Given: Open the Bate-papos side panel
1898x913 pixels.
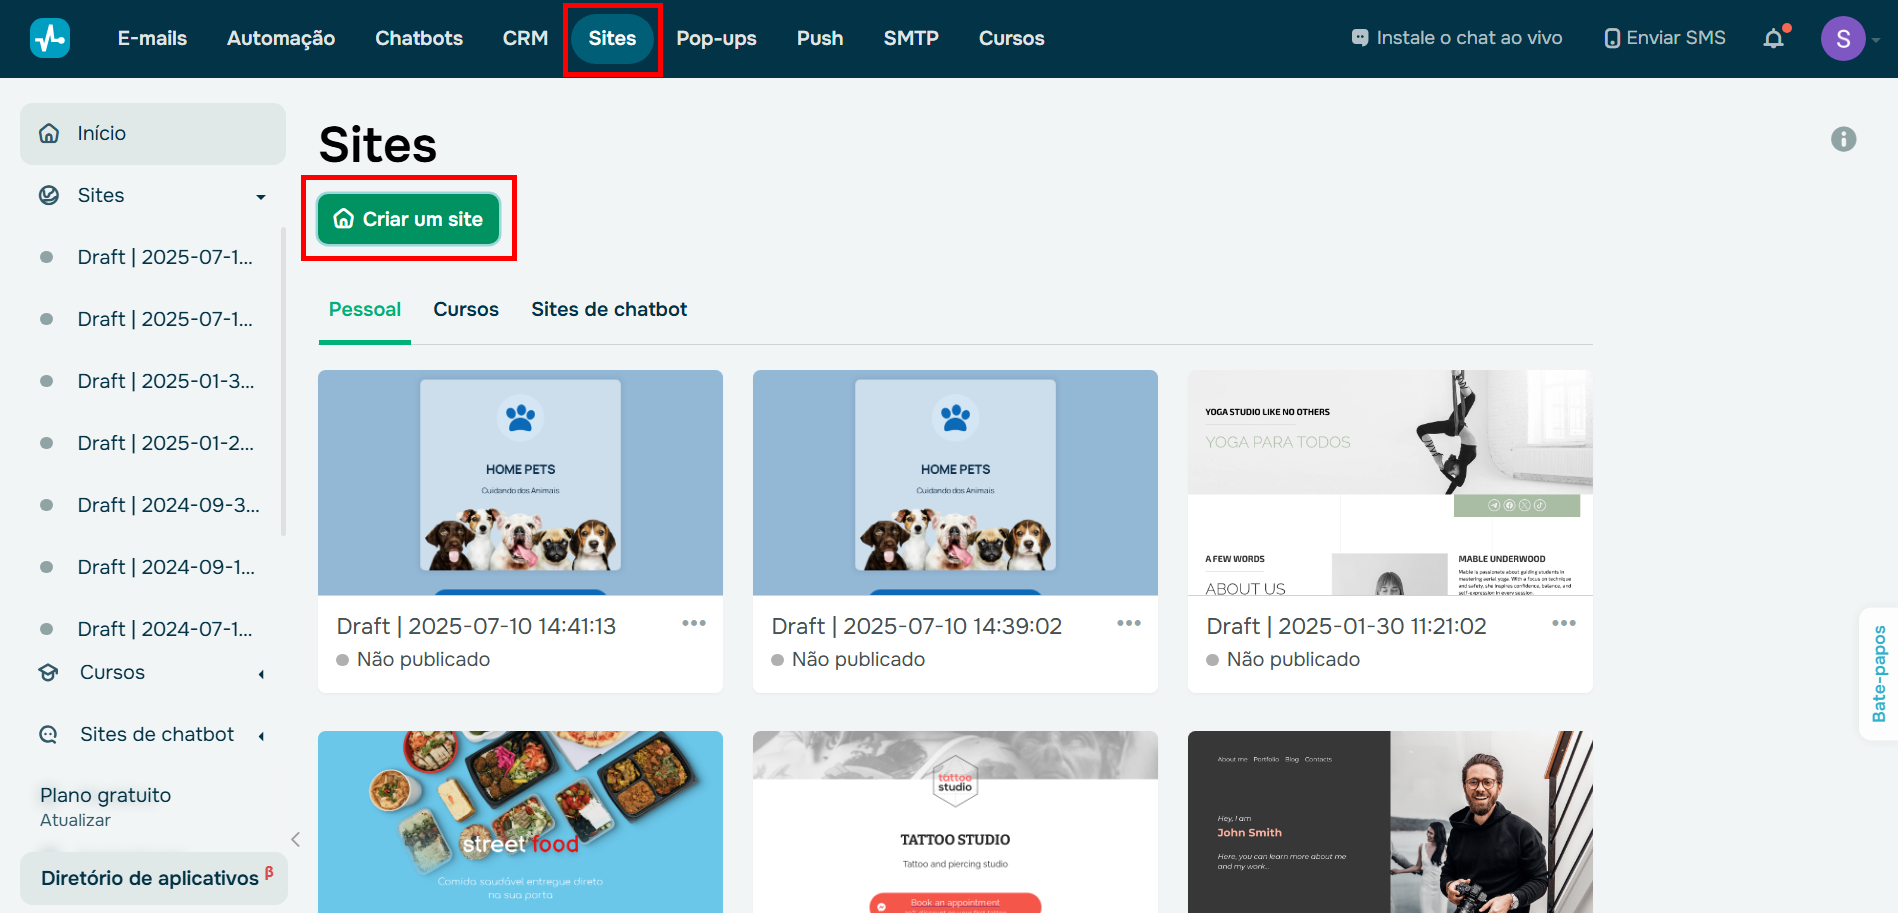Looking at the screenshot, I should click(x=1880, y=674).
